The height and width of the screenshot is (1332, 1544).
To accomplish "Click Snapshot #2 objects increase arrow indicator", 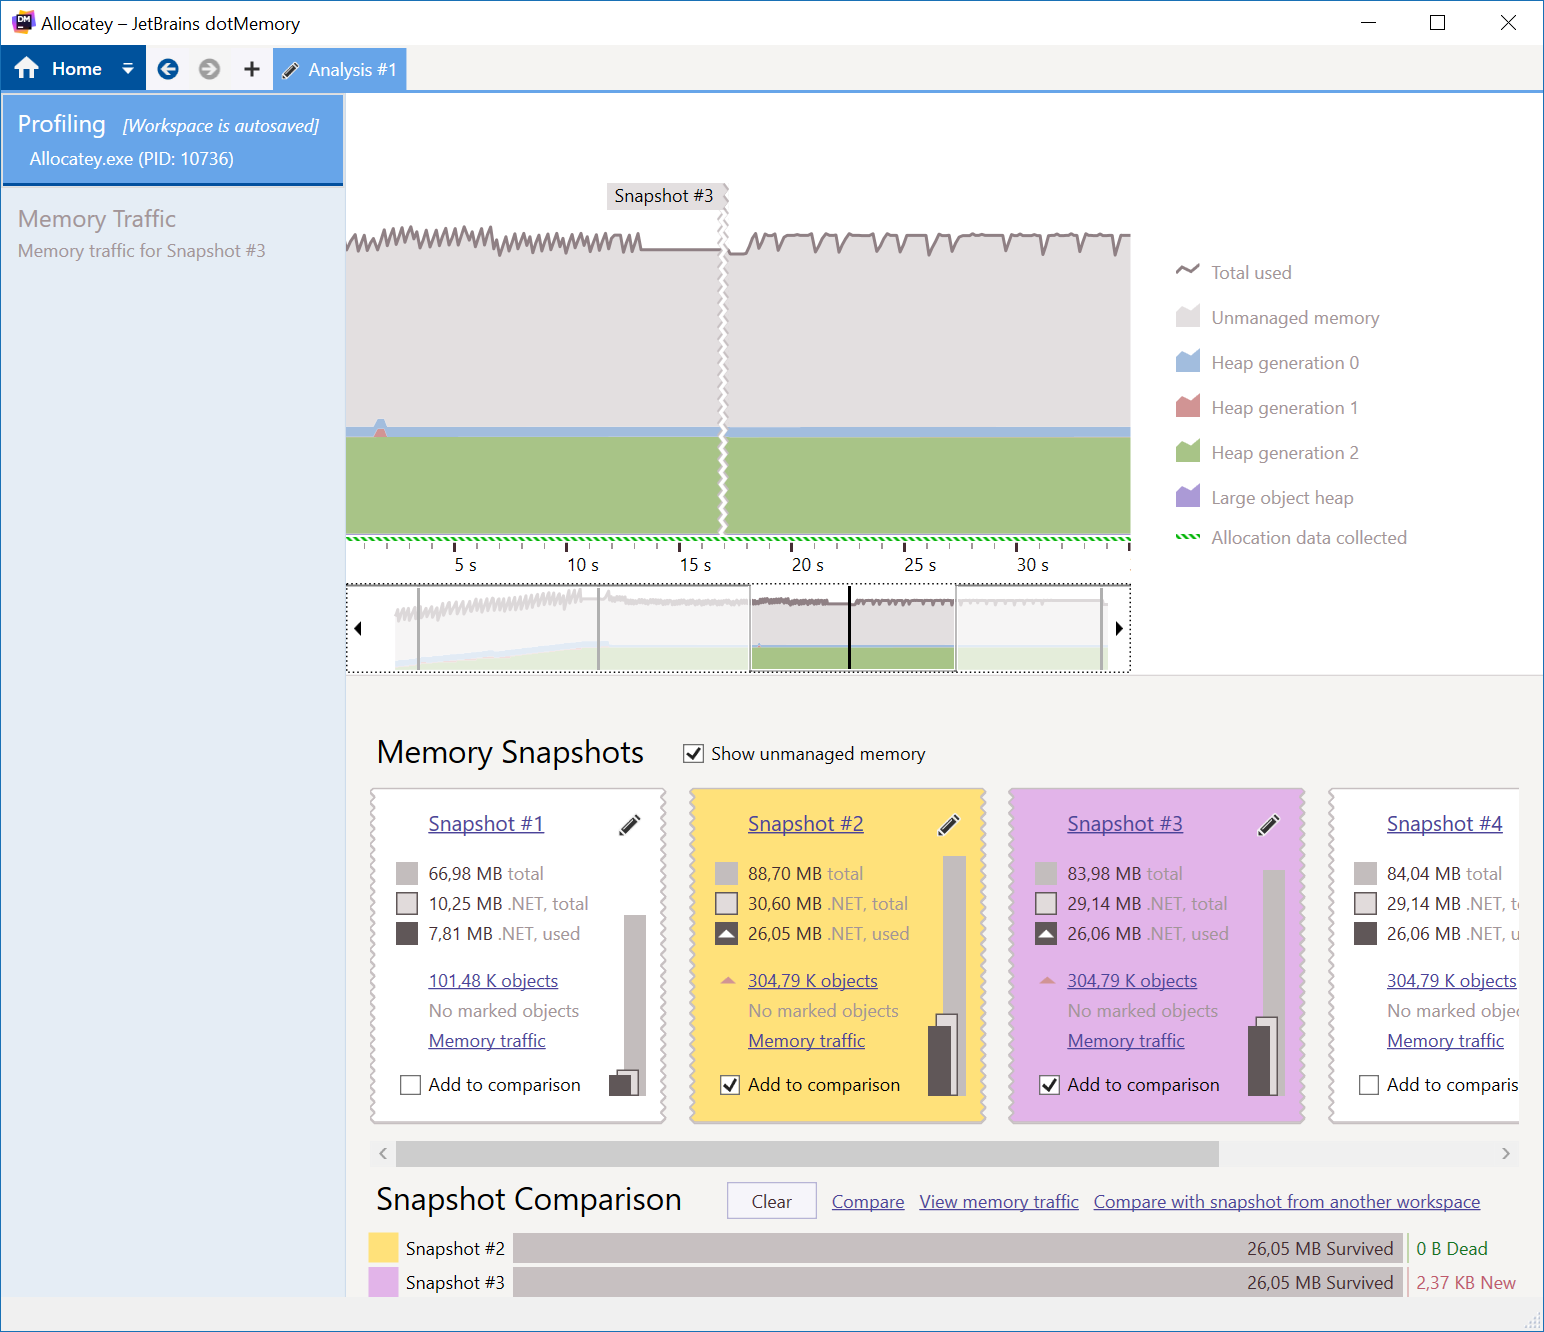I will tap(728, 981).
